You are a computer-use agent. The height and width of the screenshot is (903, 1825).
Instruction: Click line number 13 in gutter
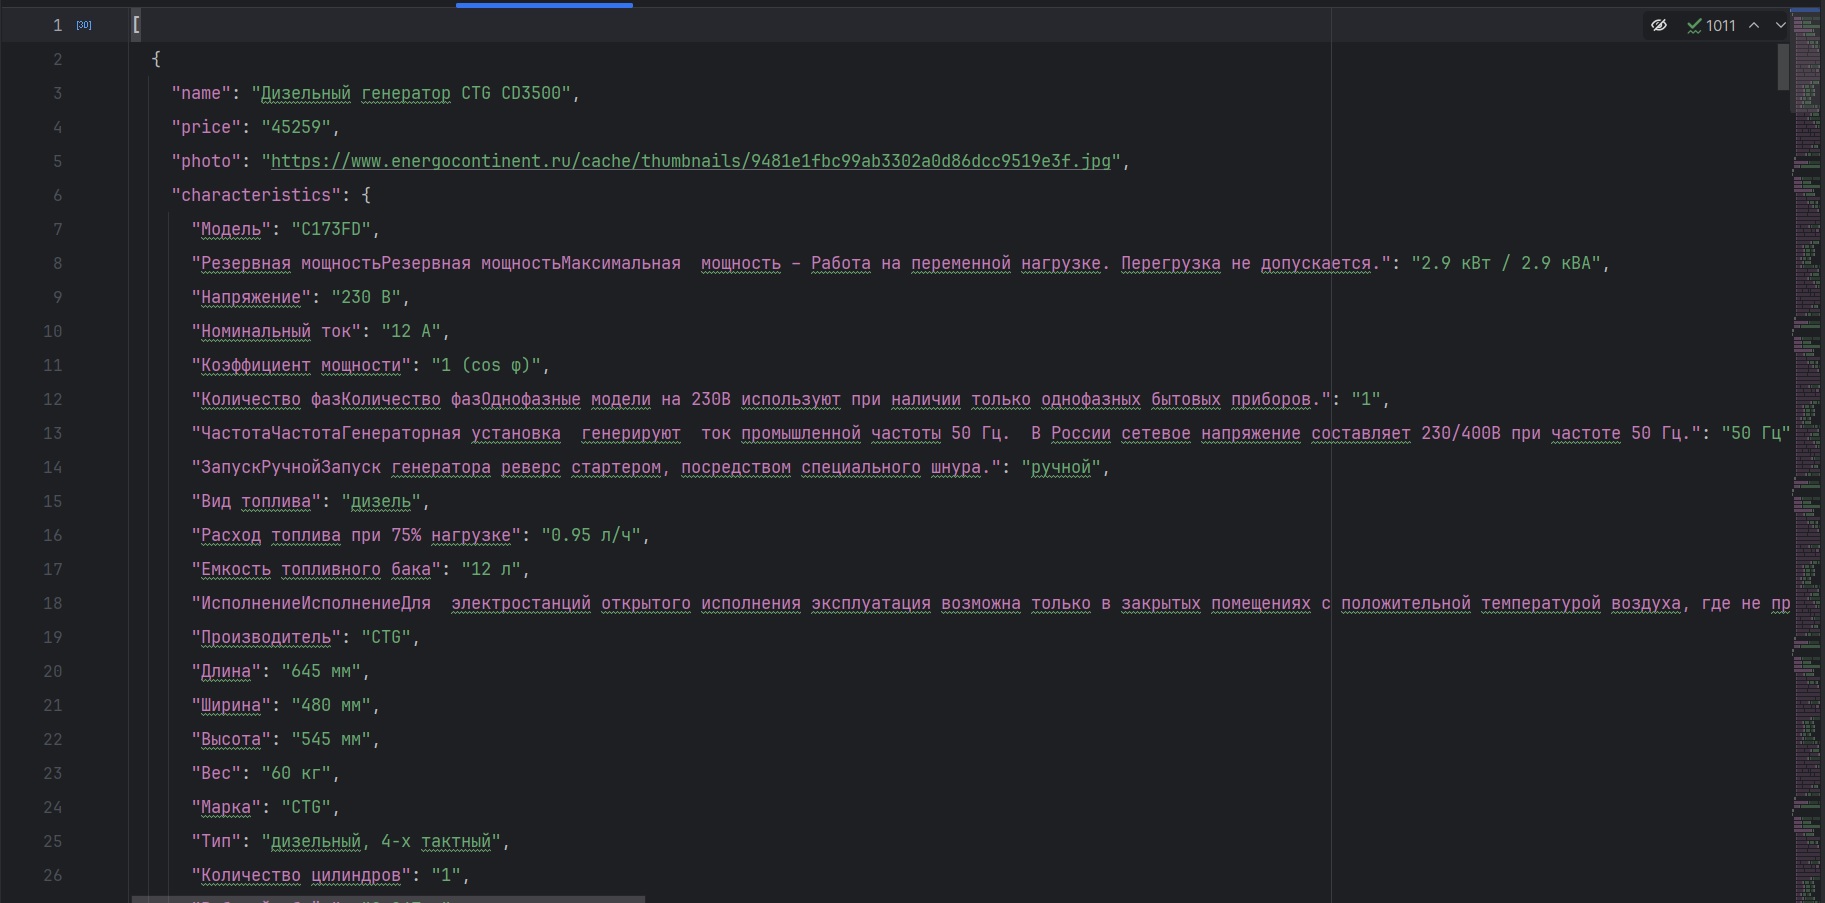[x=52, y=433]
